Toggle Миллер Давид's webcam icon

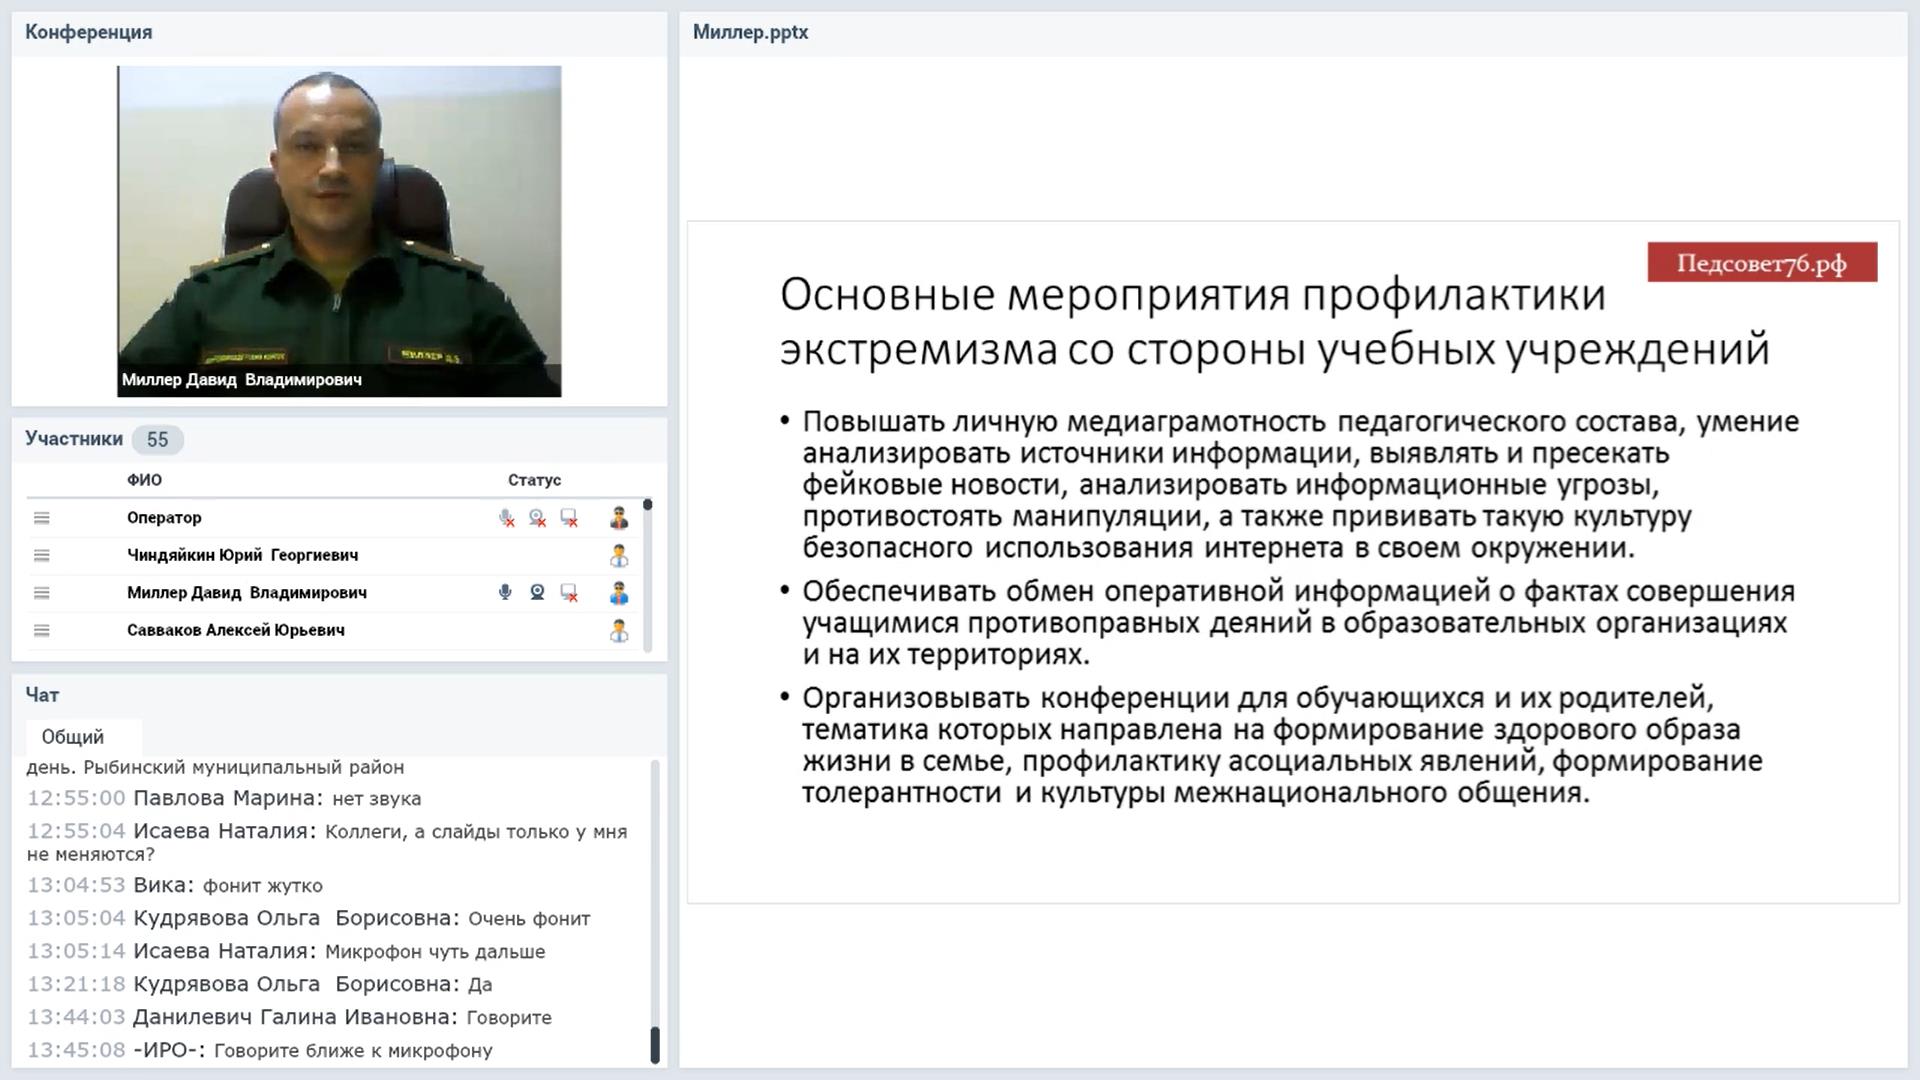coord(537,593)
